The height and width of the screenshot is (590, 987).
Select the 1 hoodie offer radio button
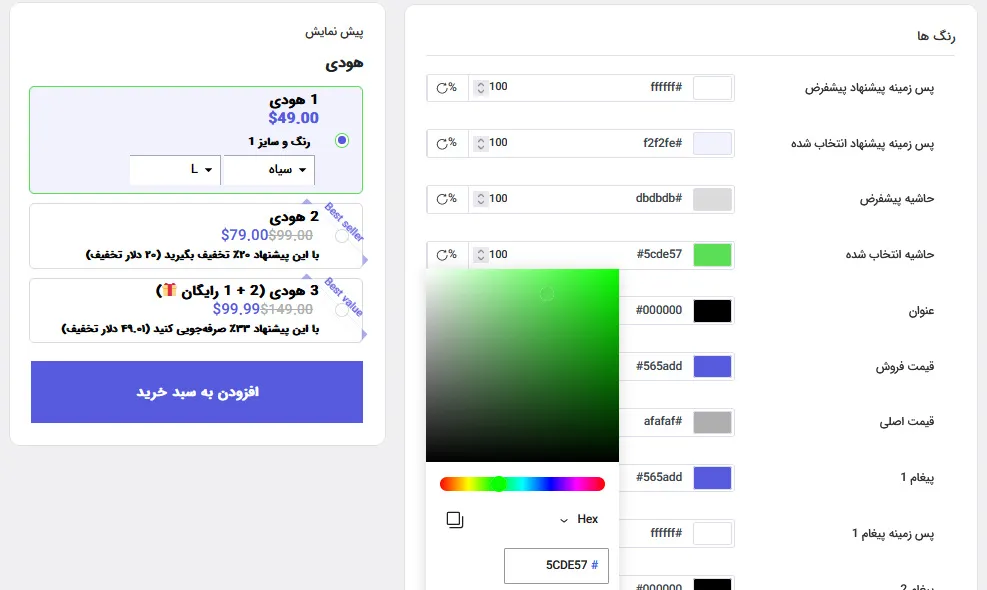(342, 140)
